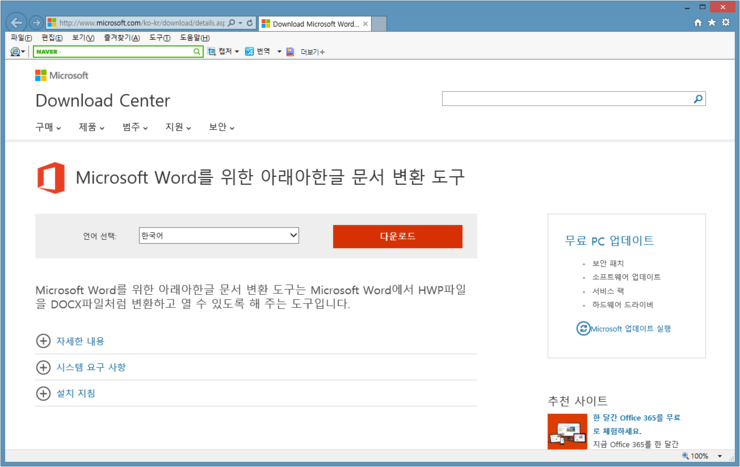Click the Office logo icon

[51, 178]
